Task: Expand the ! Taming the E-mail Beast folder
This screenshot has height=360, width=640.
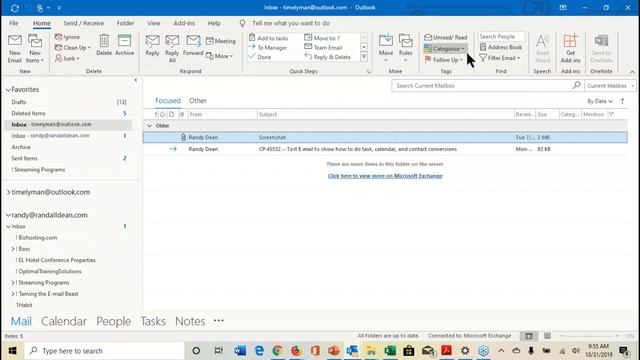Action: tap(13, 294)
